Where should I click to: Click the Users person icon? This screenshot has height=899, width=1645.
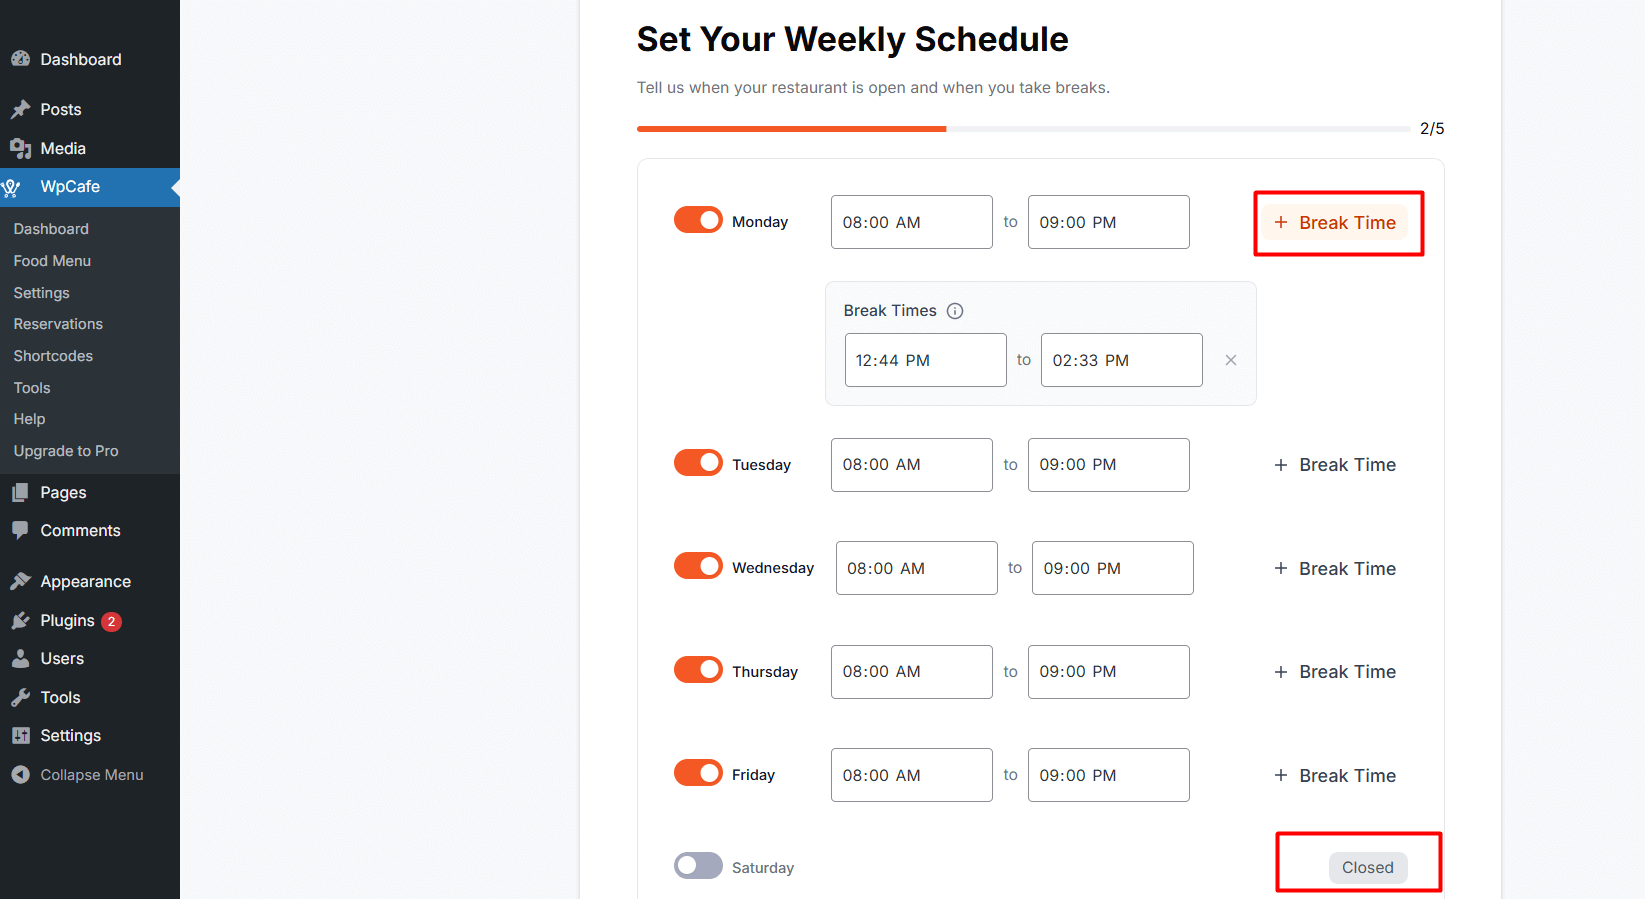click(20, 658)
